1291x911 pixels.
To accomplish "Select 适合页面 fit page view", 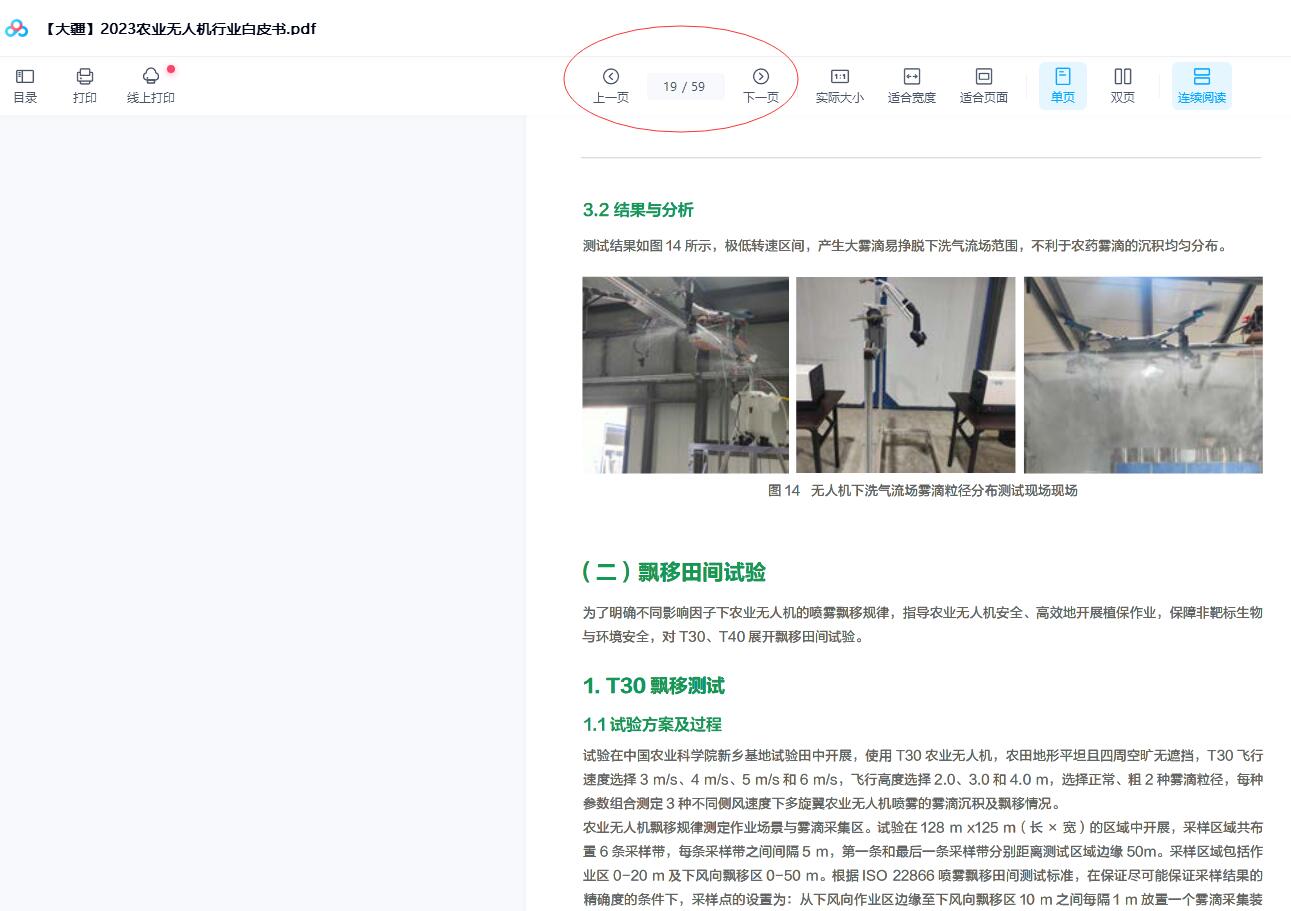I will click(983, 86).
